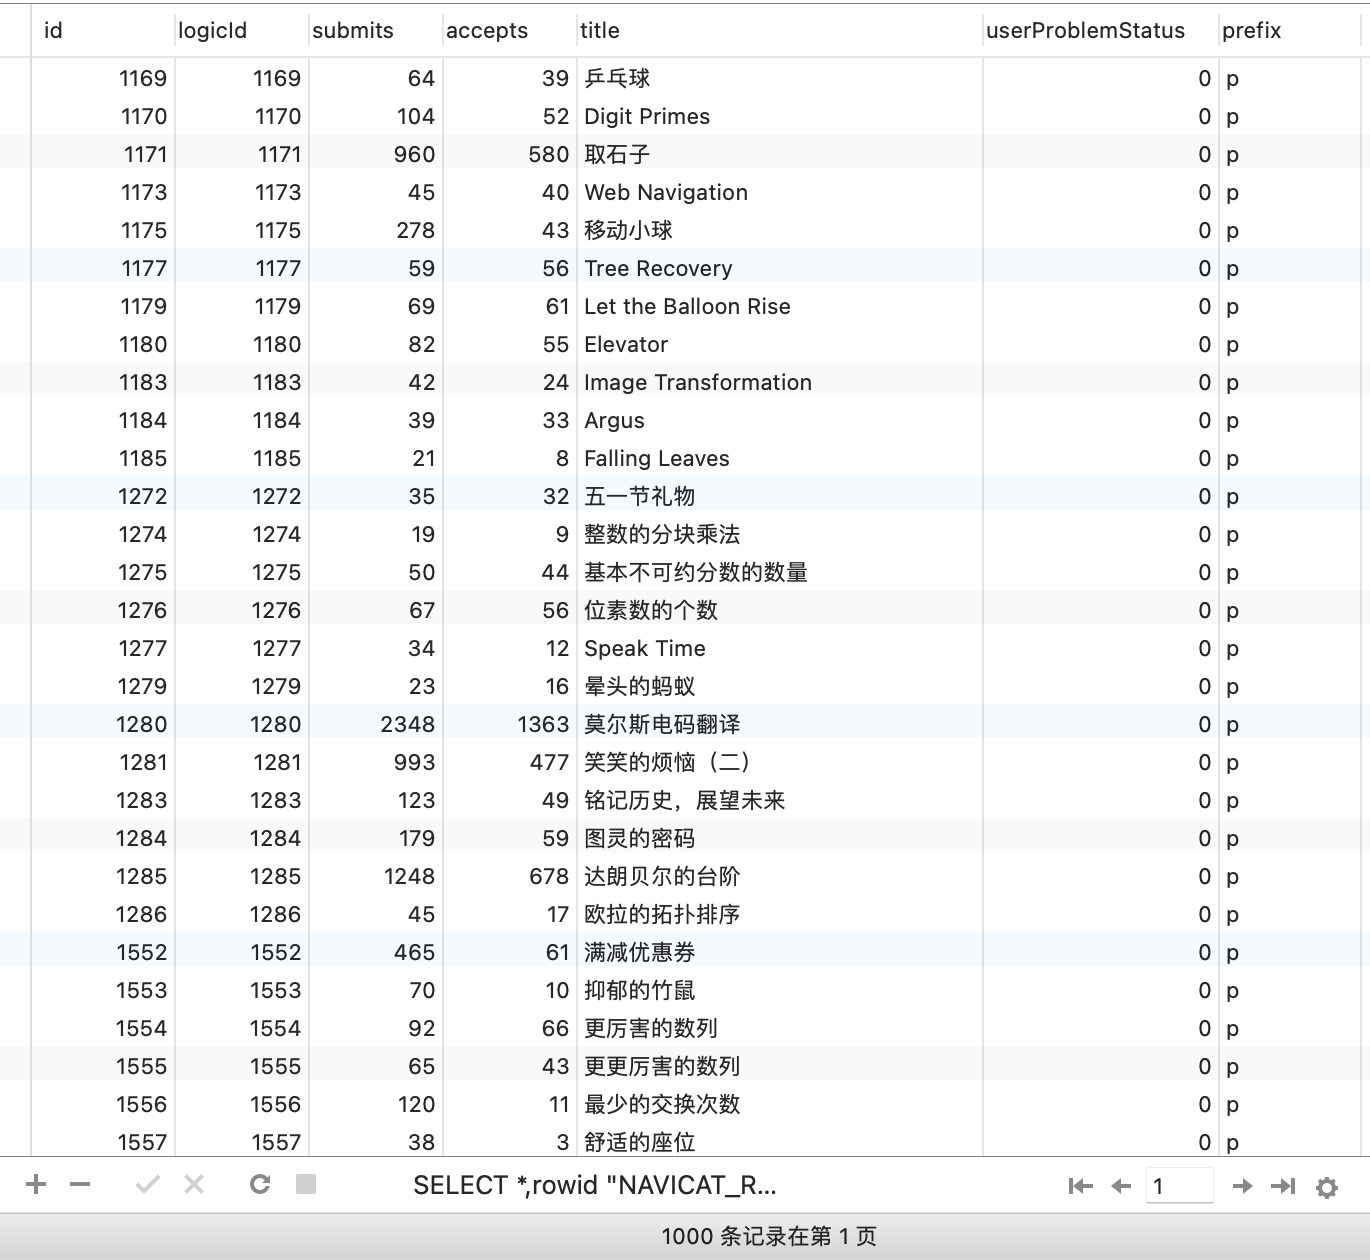Click the userProblemStatus column header
Image resolution: width=1370 pixels, height=1260 pixels.
(x=1101, y=31)
